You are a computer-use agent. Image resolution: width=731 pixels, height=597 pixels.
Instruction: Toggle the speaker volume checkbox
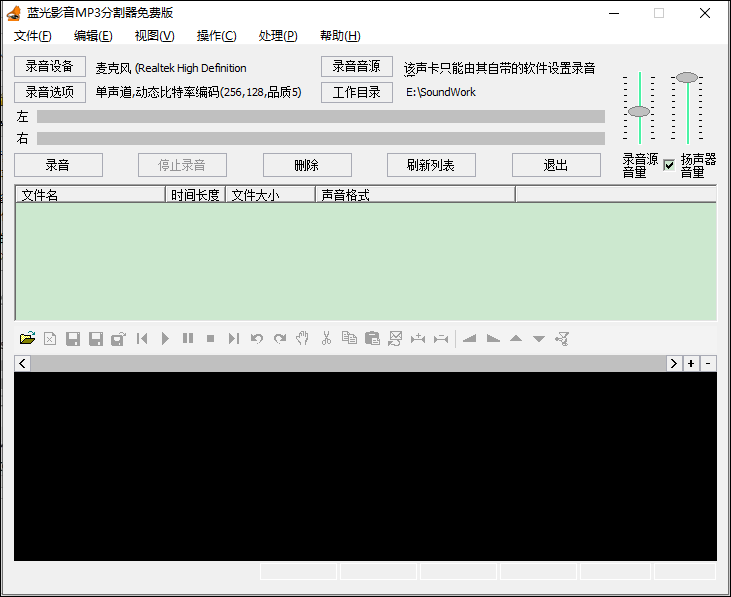pos(669,165)
